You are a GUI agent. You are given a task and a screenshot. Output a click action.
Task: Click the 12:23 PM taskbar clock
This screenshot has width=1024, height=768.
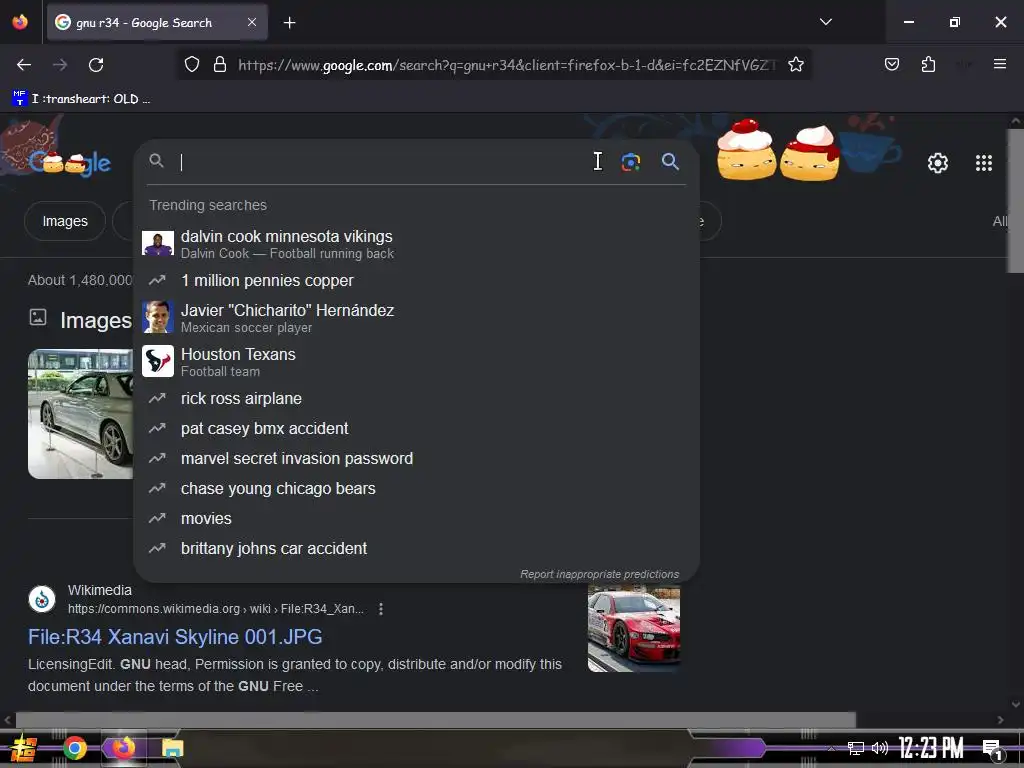coord(931,748)
